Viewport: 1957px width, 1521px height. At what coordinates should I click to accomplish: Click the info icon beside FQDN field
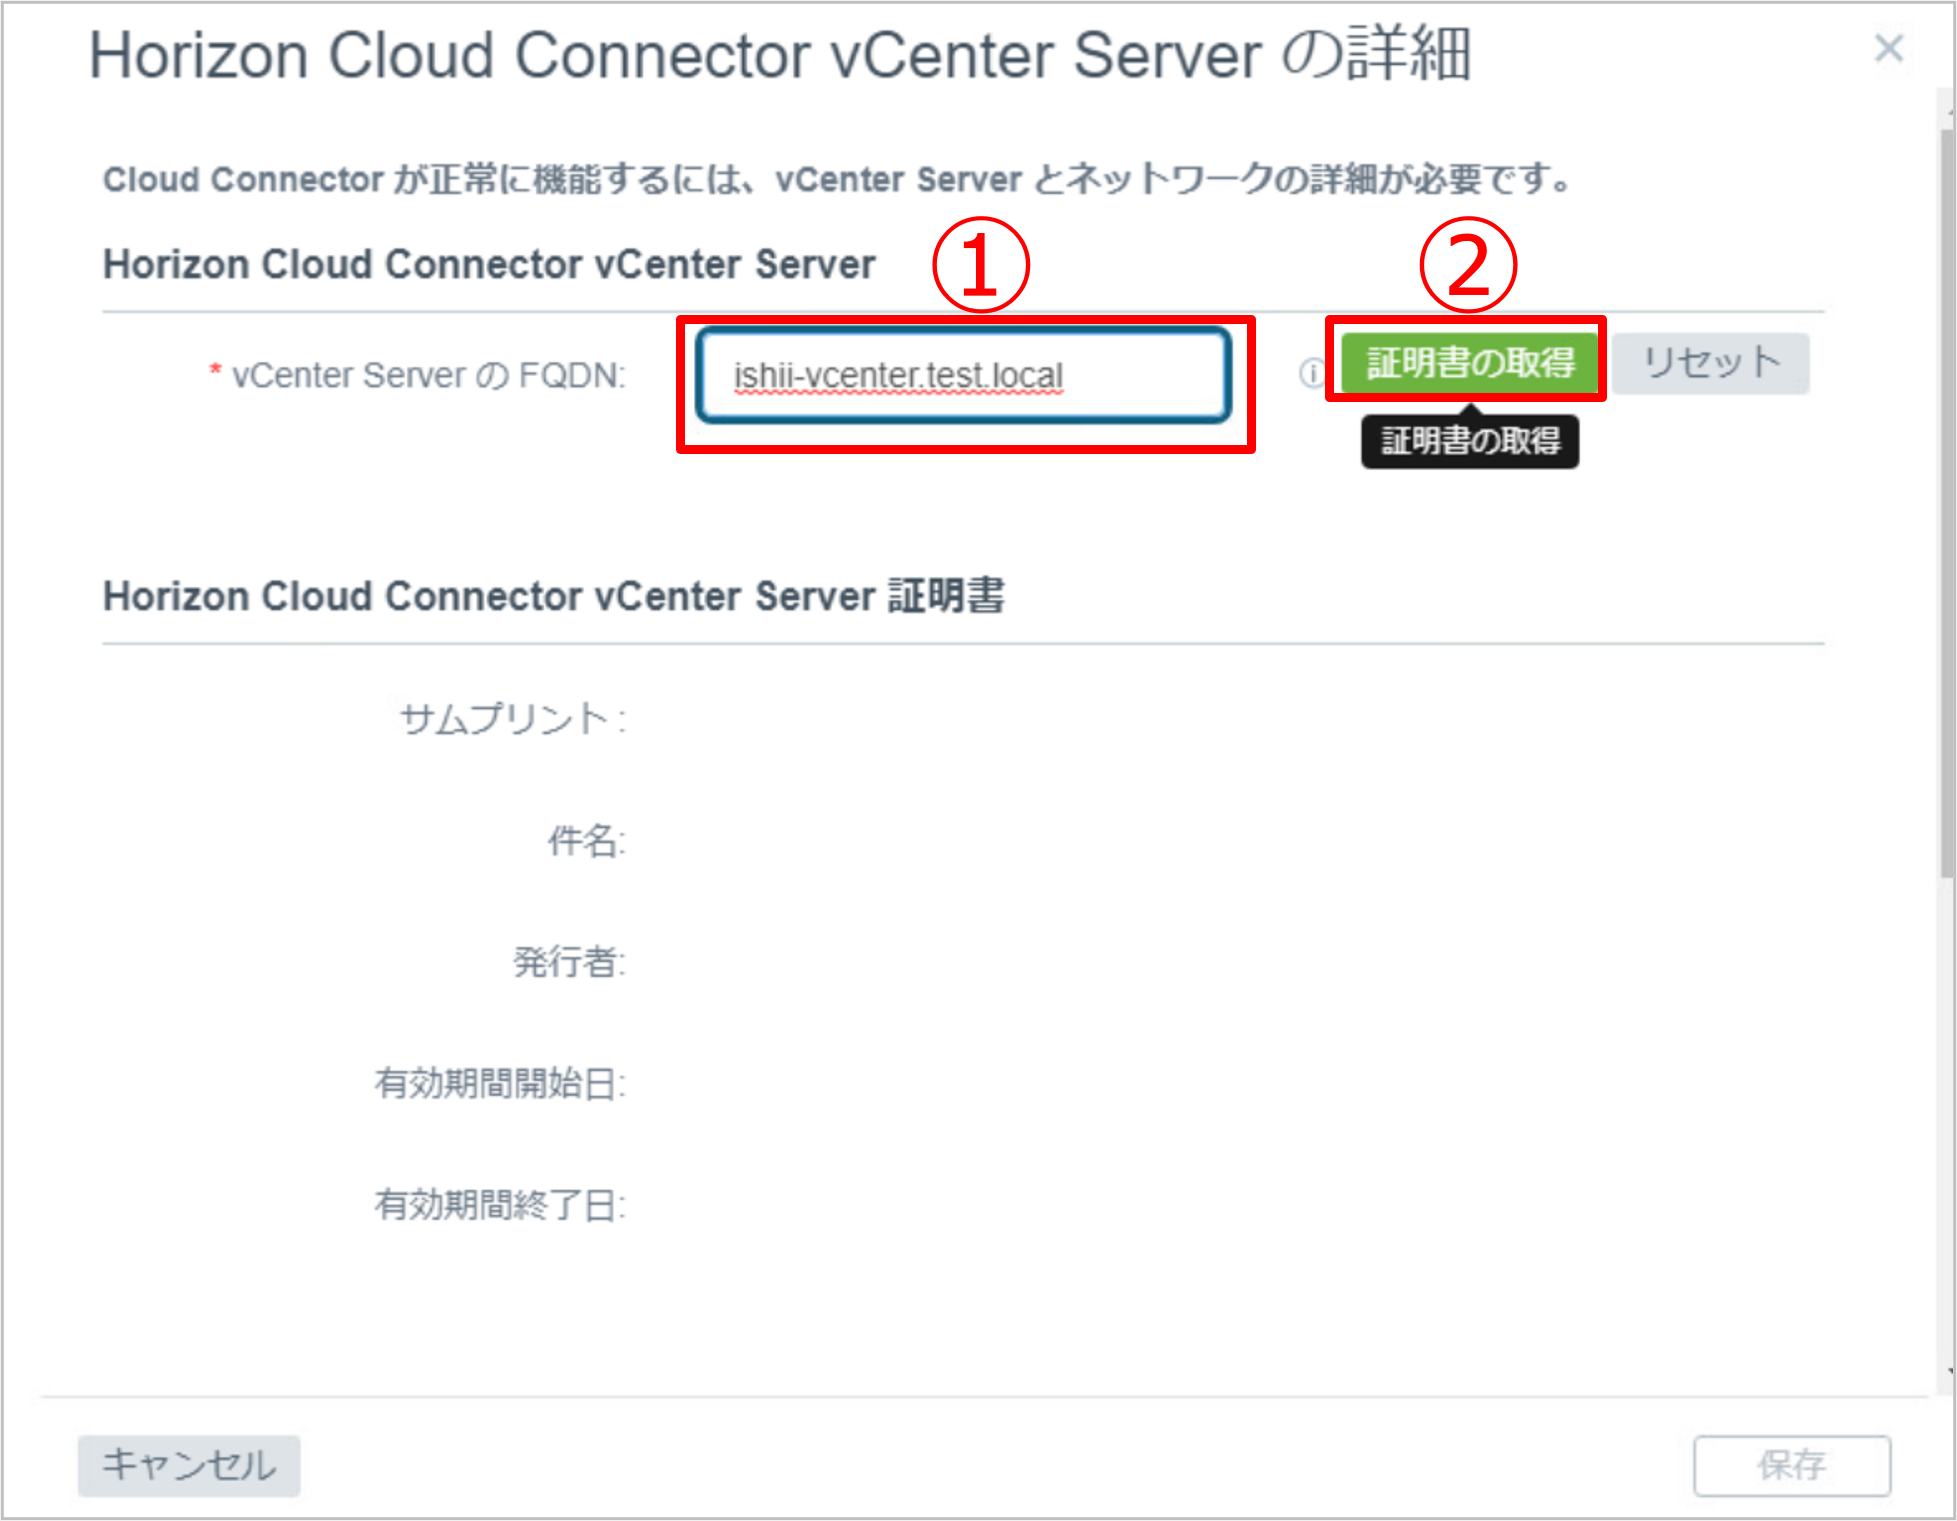coord(1311,373)
